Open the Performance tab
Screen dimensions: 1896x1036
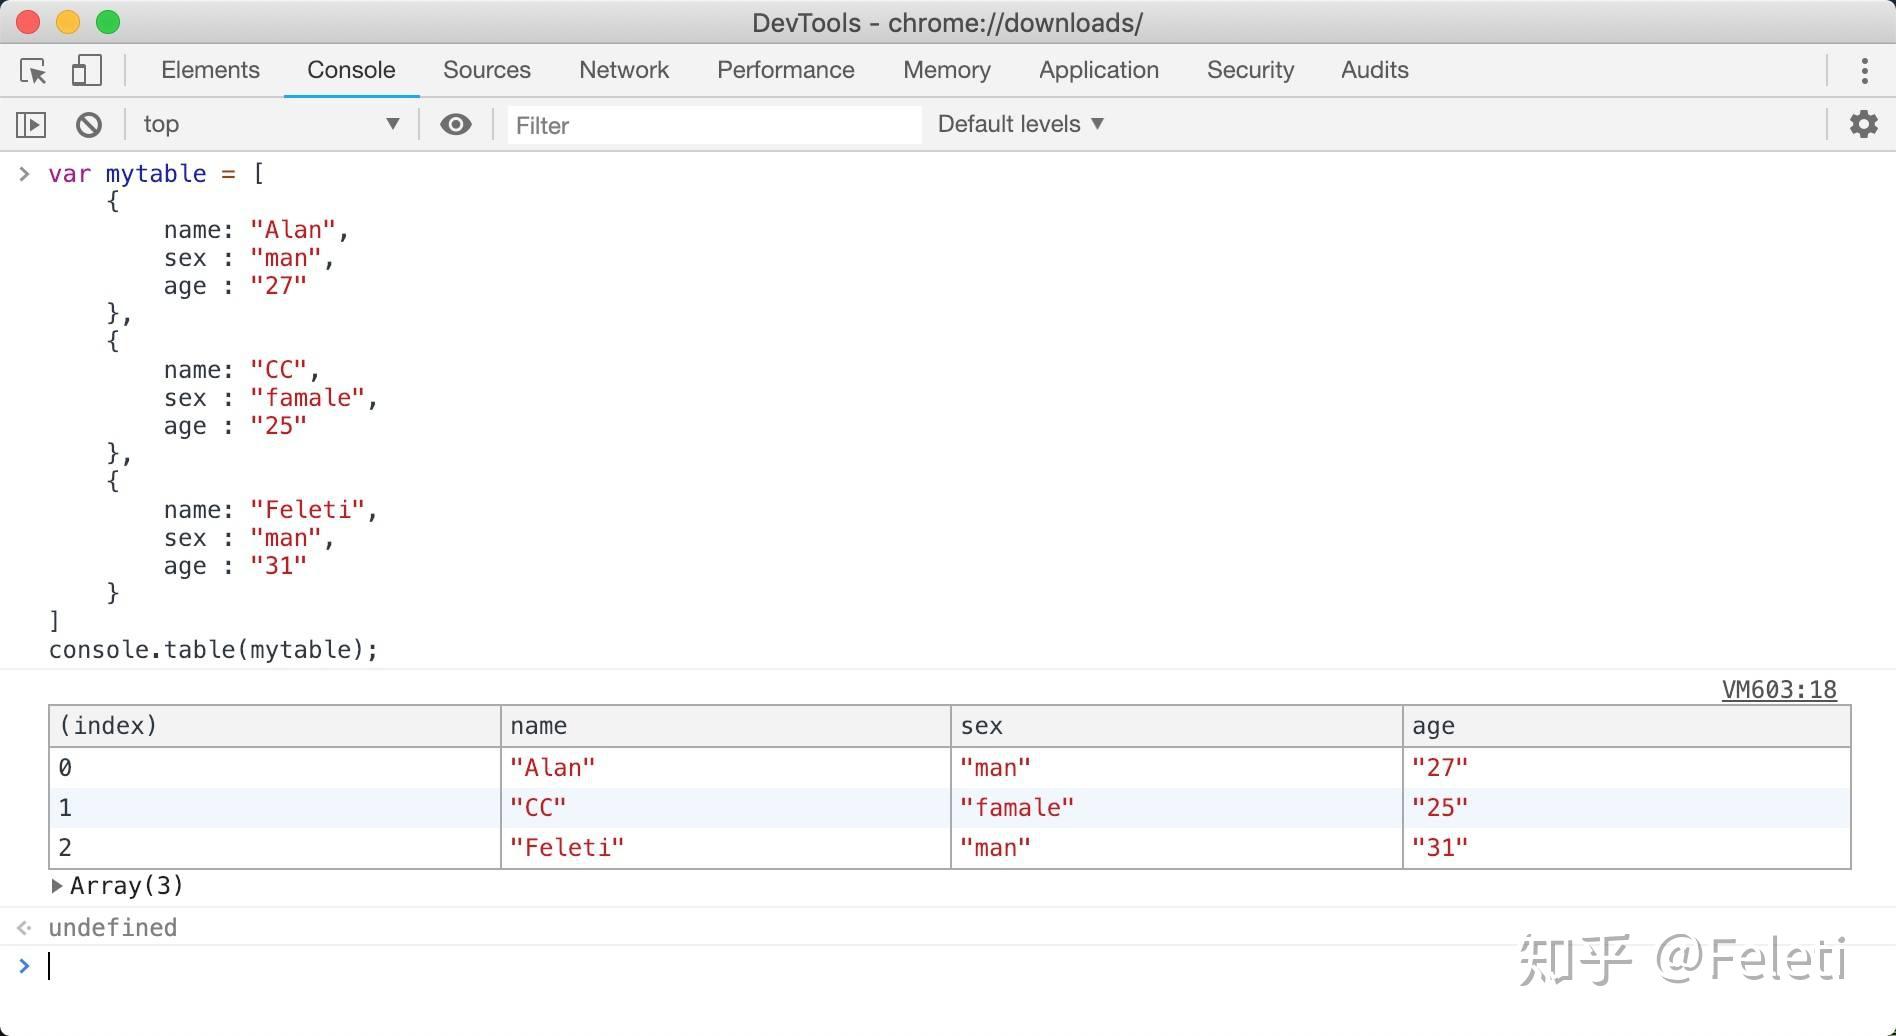pos(786,70)
